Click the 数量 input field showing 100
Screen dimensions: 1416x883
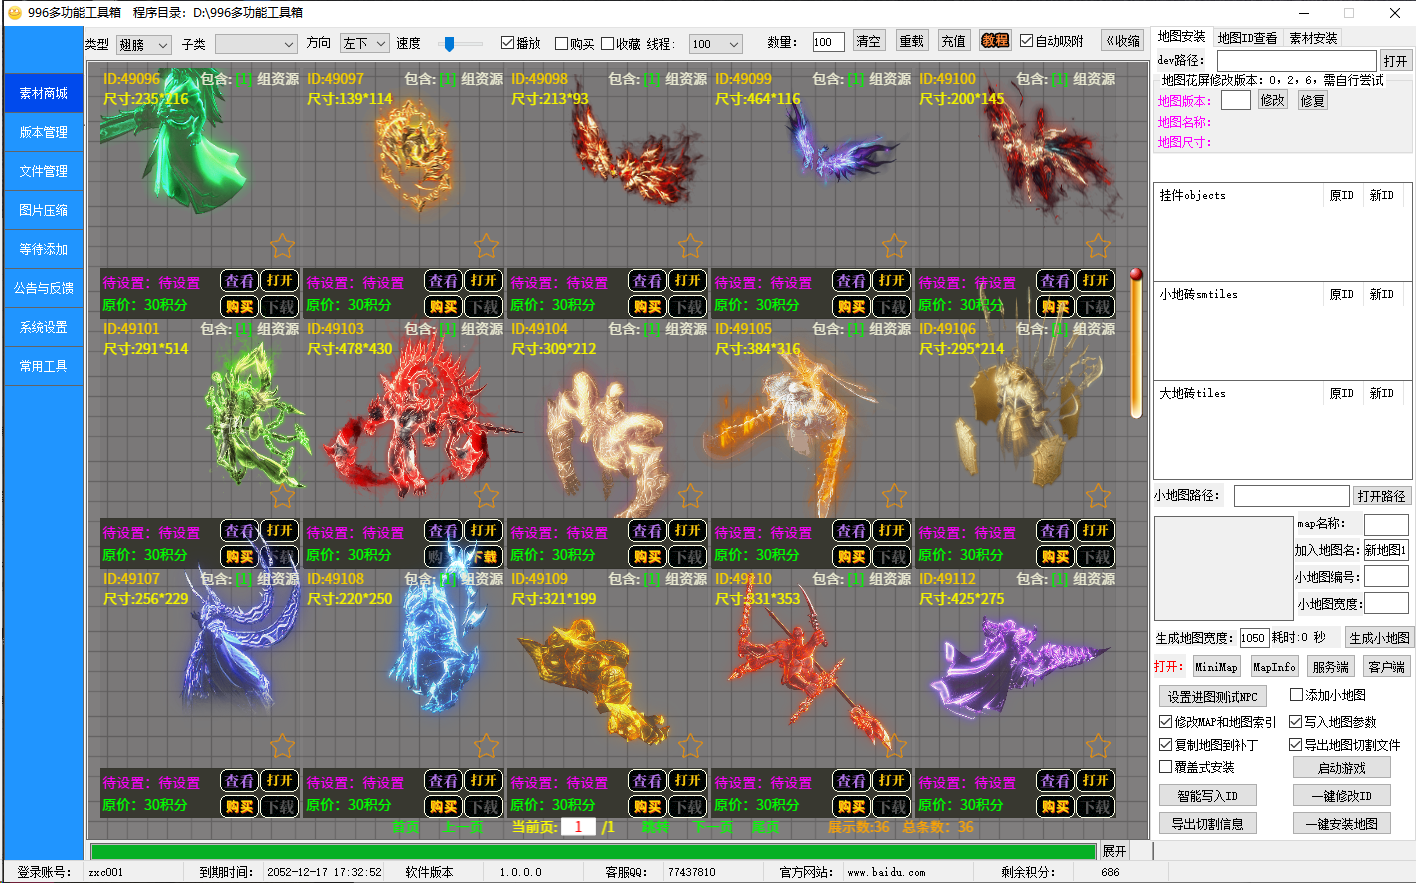click(x=828, y=42)
